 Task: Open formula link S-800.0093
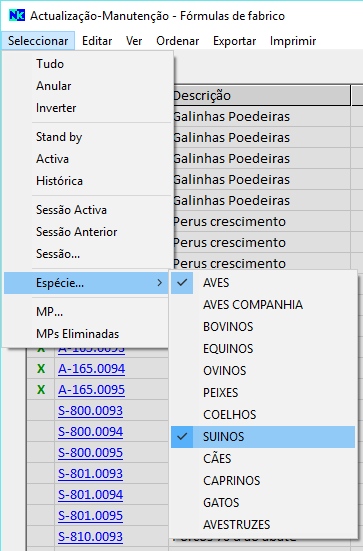[x=90, y=410]
